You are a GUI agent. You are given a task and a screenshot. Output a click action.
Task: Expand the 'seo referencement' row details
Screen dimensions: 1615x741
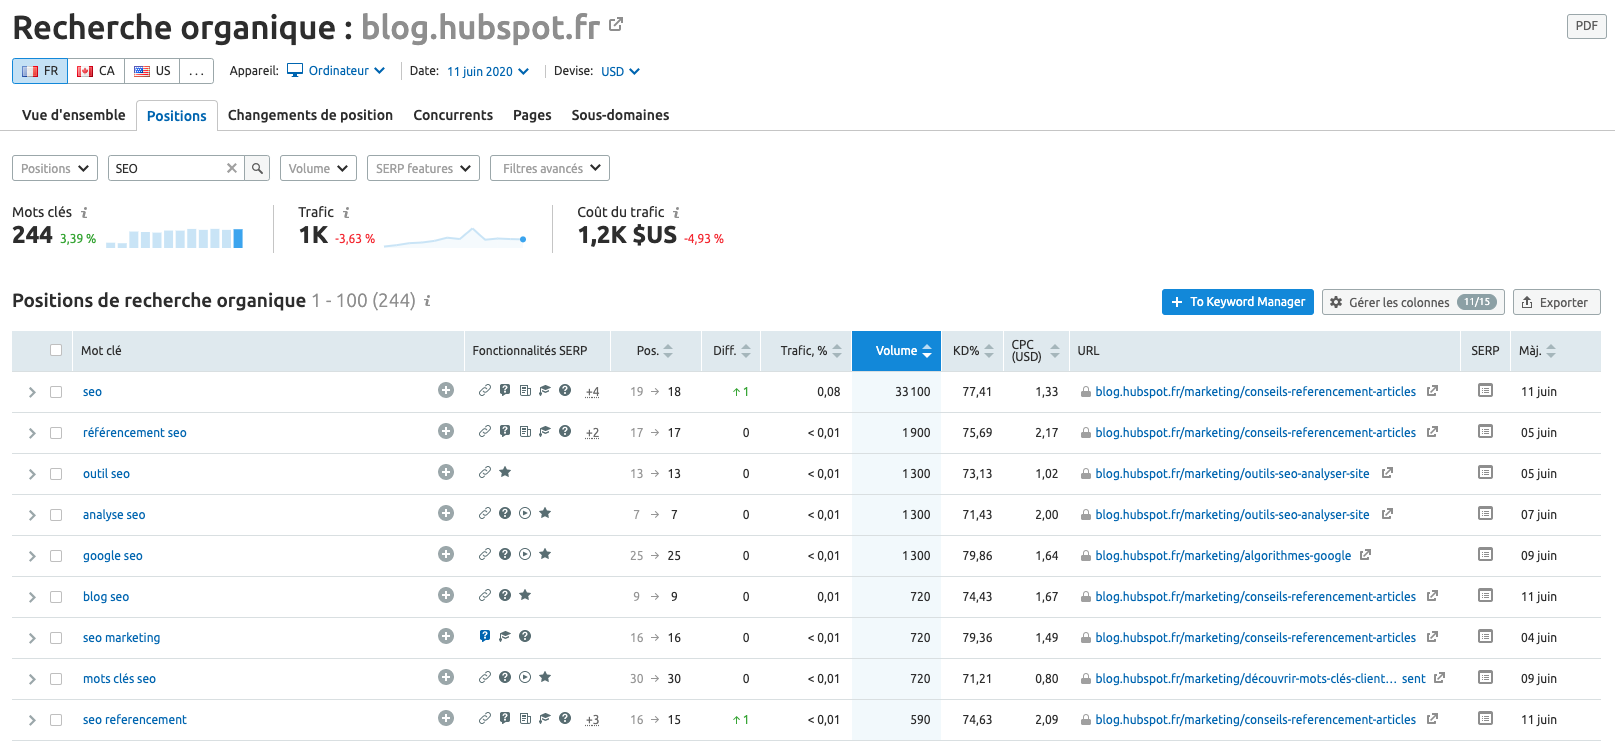click(32, 720)
